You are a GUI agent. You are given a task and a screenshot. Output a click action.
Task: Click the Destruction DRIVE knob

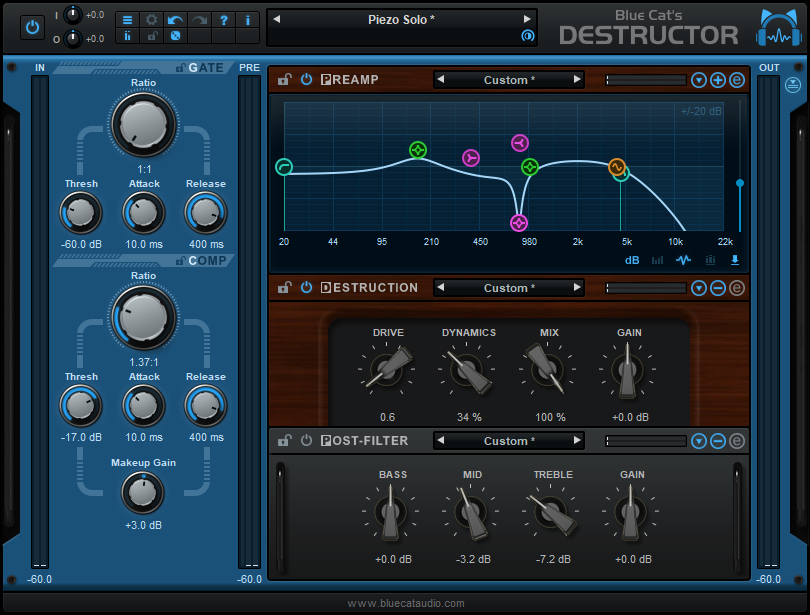click(x=387, y=369)
